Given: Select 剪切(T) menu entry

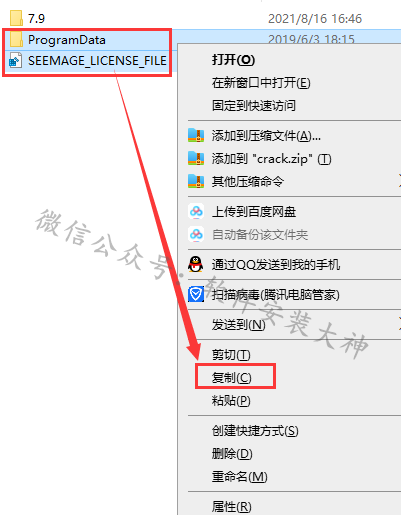Looking at the screenshot, I should point(231,355).
